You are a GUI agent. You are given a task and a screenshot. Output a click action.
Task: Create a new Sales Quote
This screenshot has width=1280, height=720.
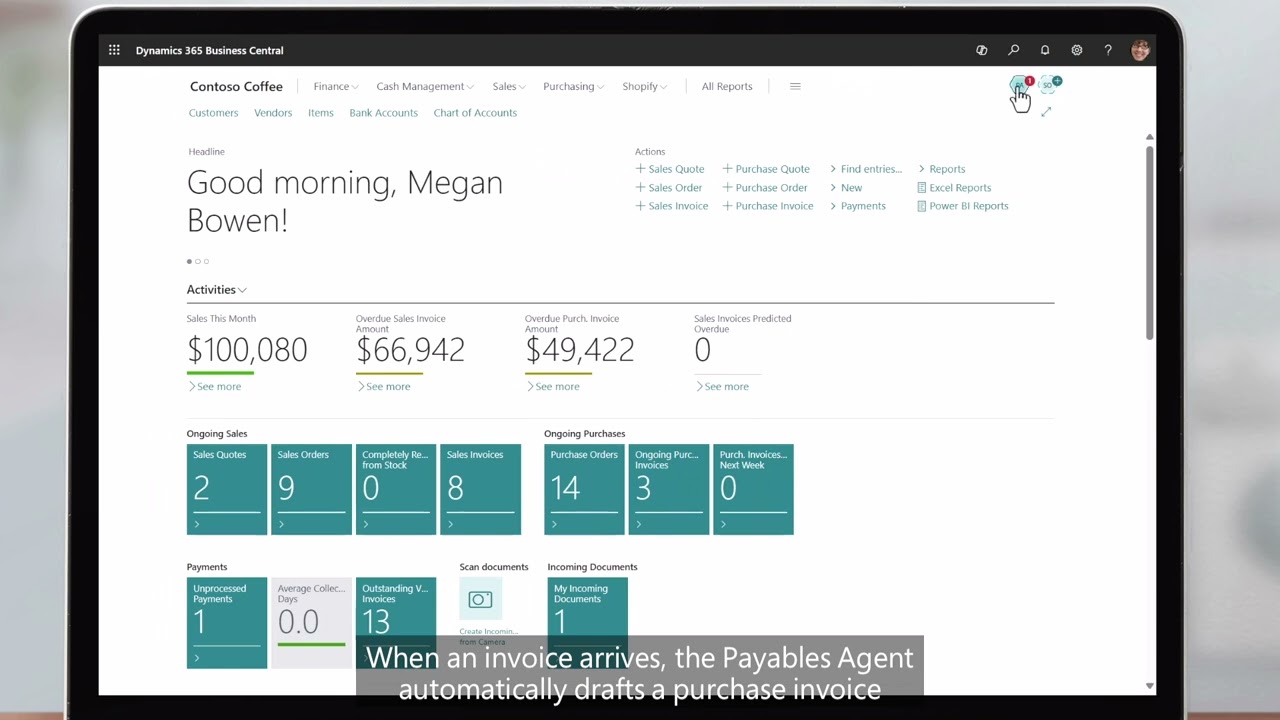pyautogui.click(x=670, y=169)
